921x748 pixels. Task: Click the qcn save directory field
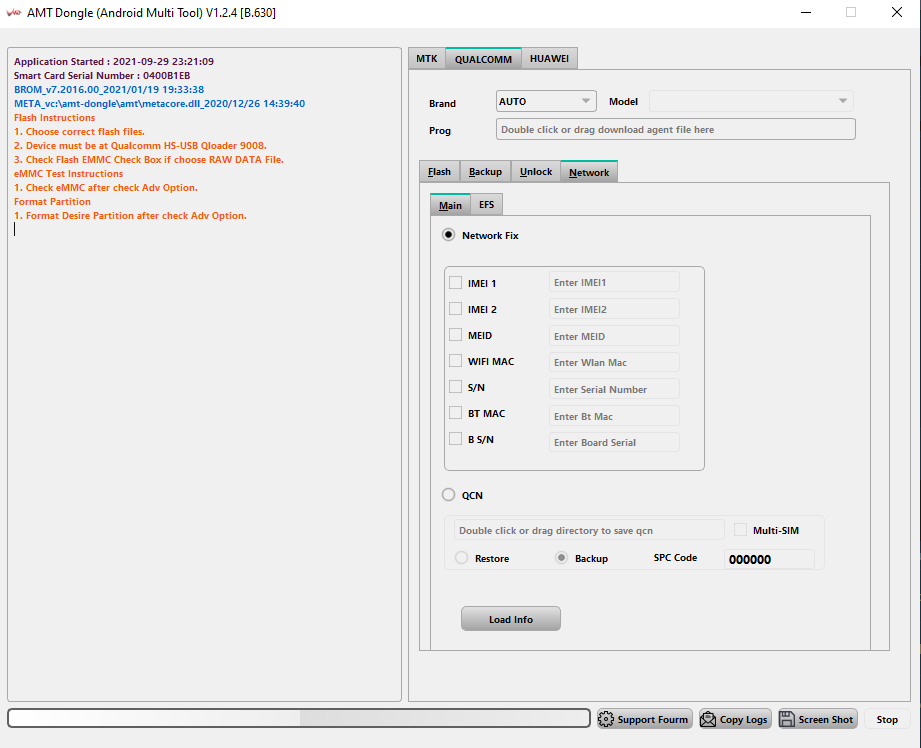pyautogui.click(x=589, y=530)
